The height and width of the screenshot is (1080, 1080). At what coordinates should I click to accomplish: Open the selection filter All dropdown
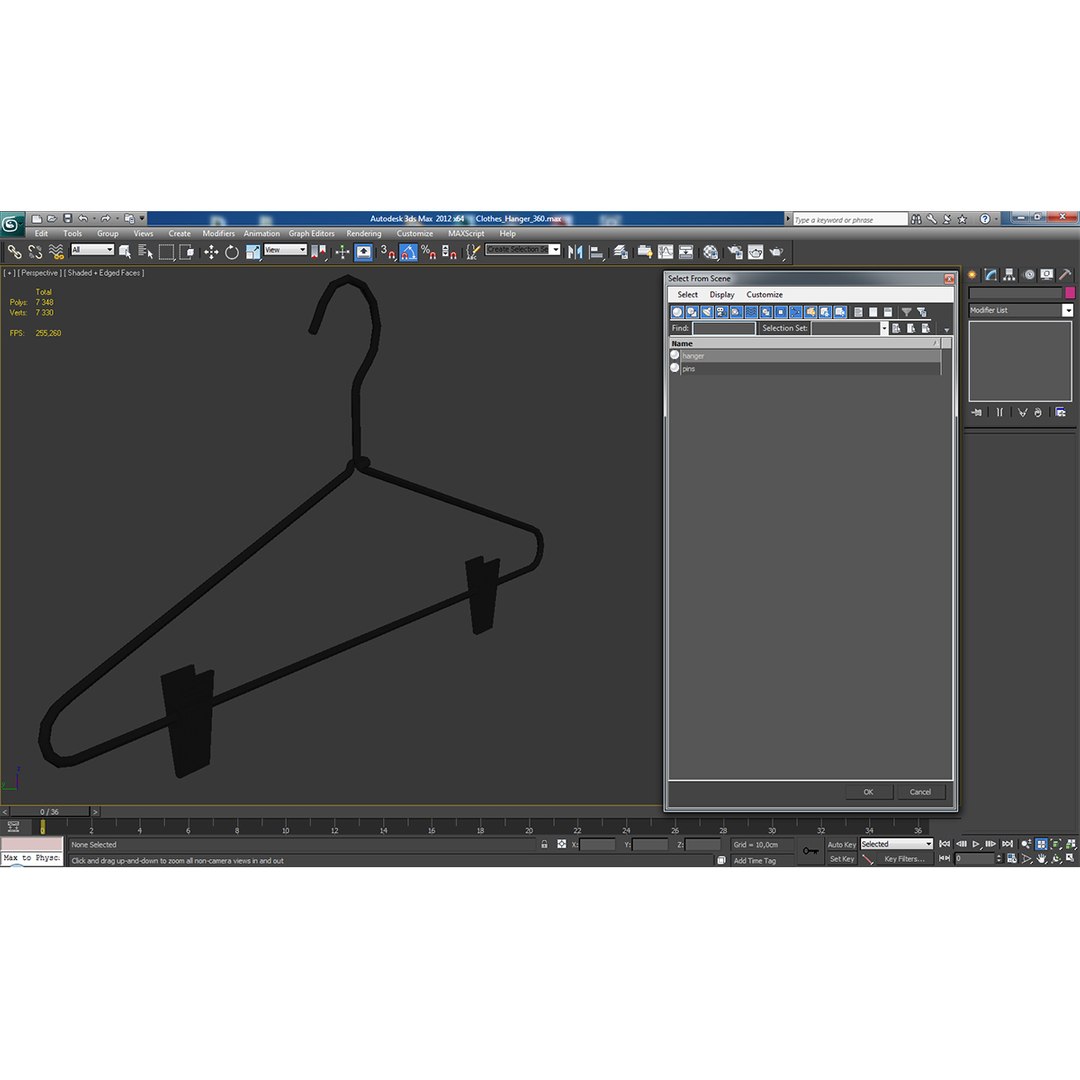point(92,250)
